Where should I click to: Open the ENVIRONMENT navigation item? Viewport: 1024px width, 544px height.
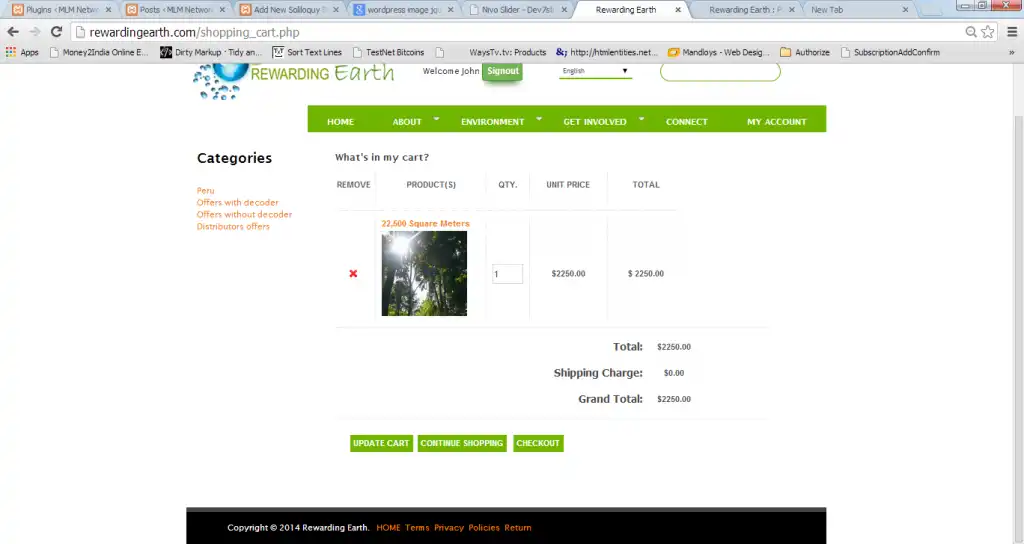492,121
